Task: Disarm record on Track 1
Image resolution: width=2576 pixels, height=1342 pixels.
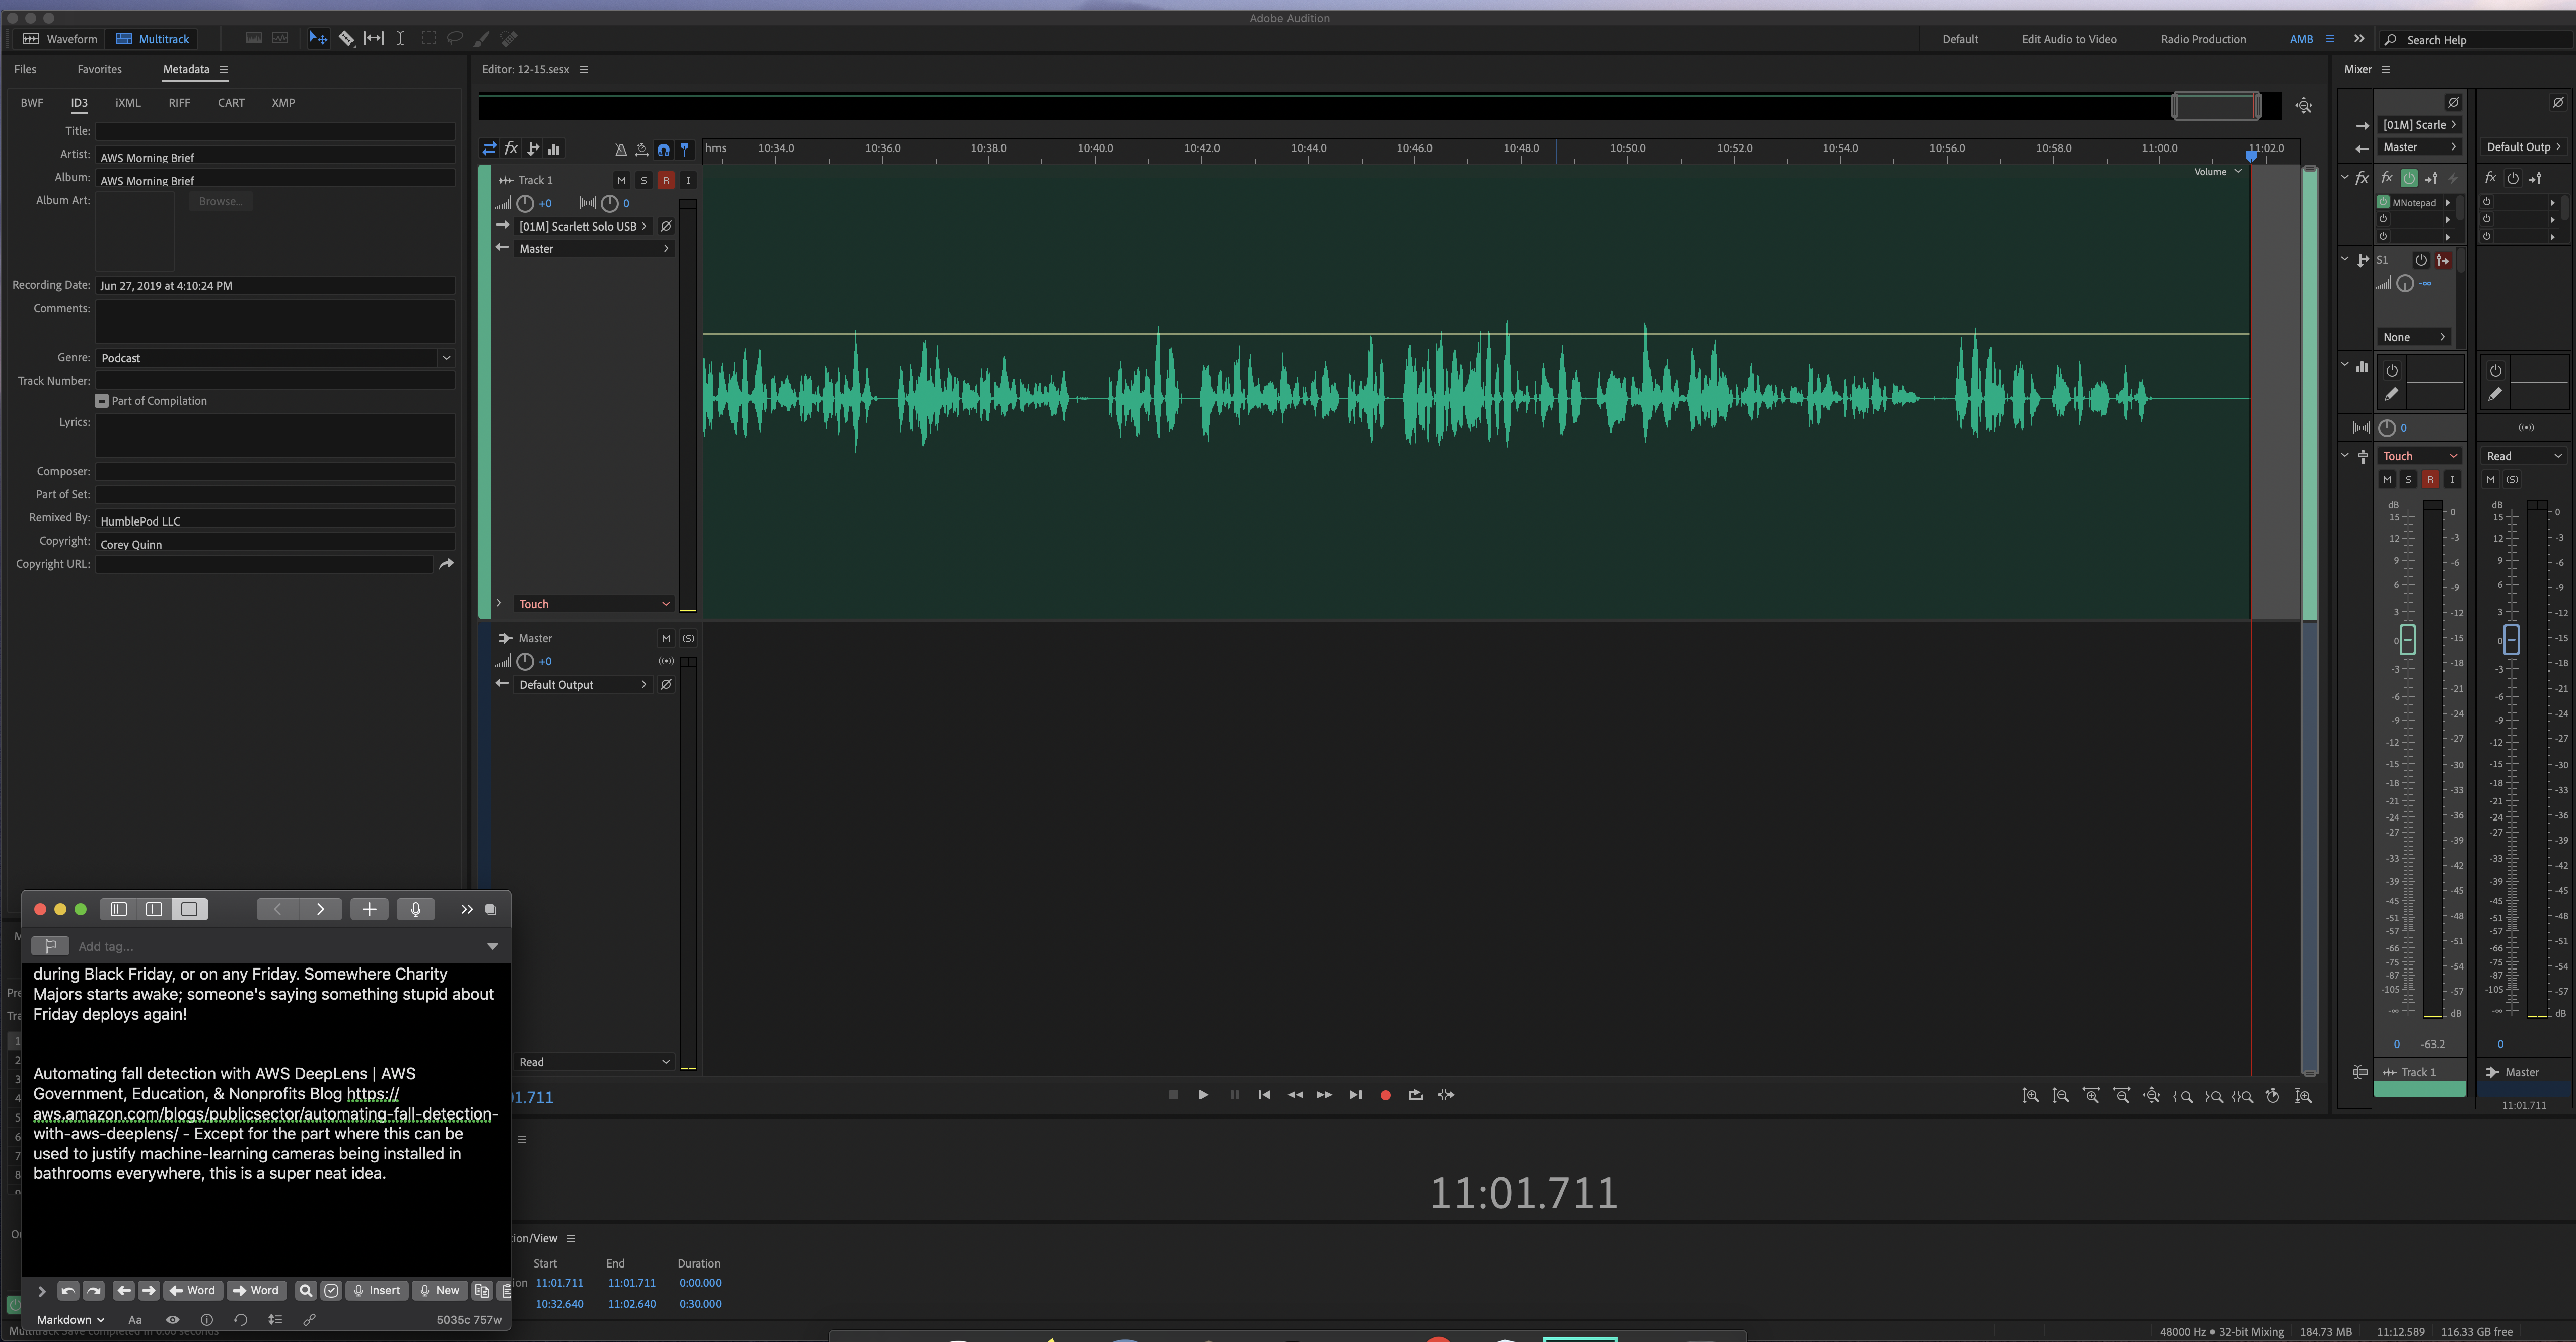Action: (666, 181)
